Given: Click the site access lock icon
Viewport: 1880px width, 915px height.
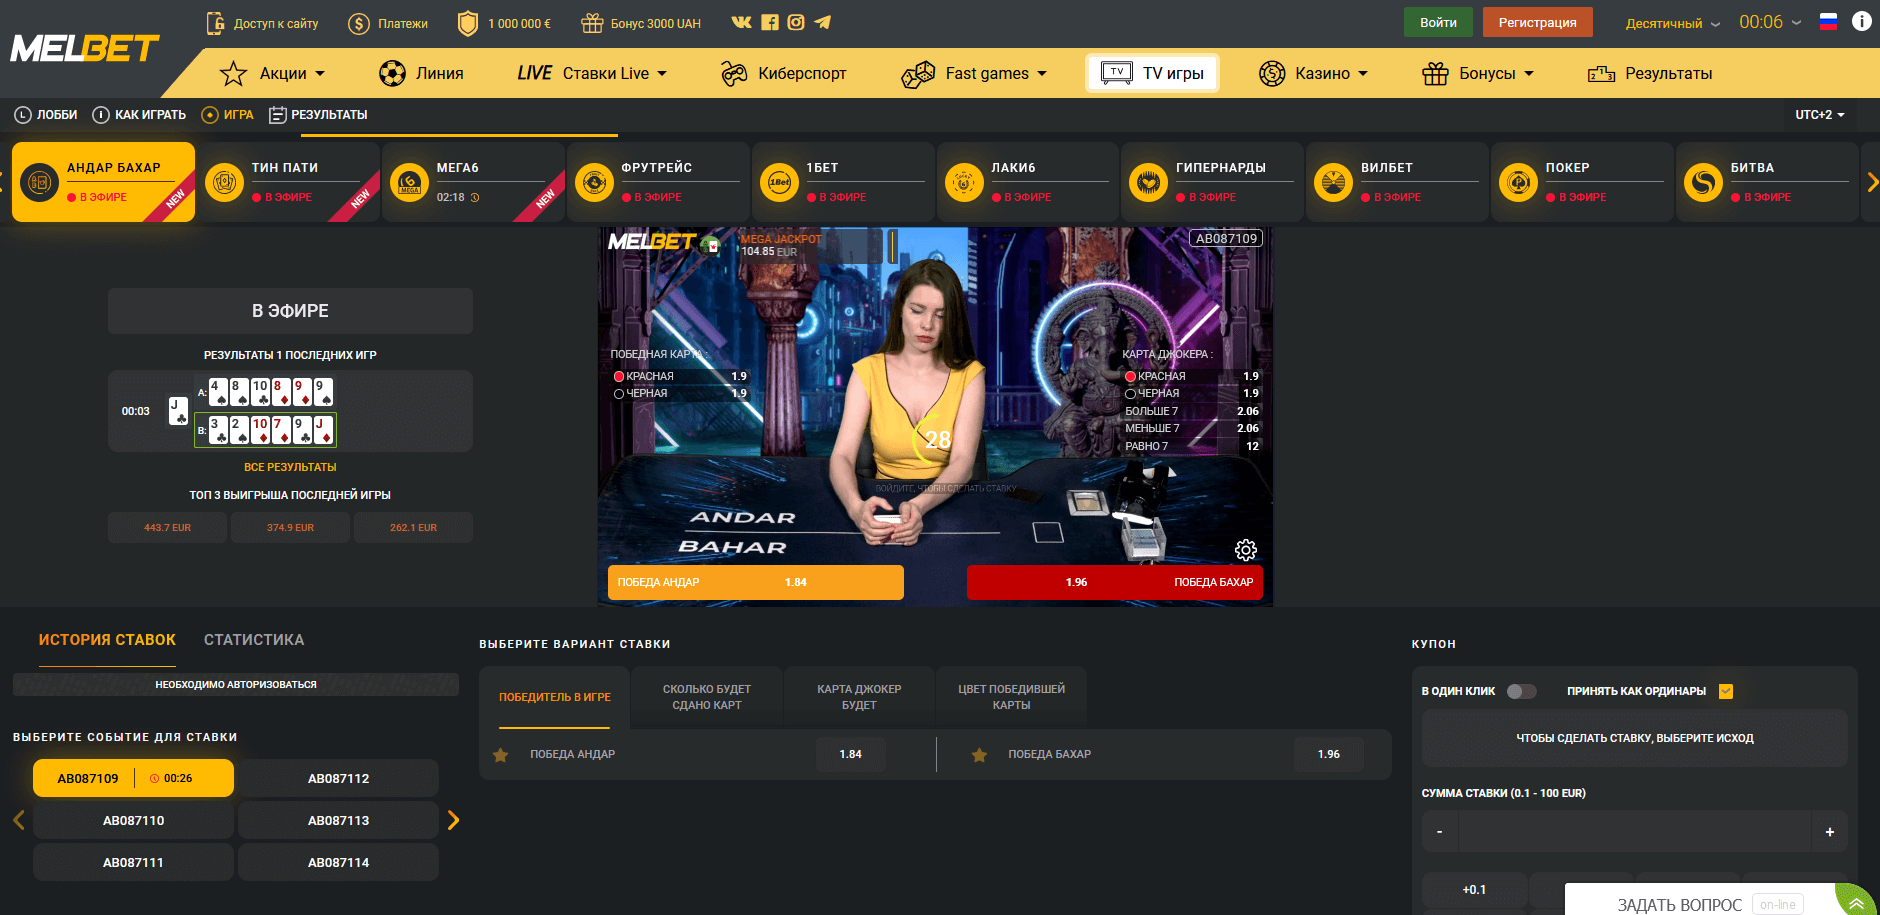Looking at the screenshot, I should [215, 23].
